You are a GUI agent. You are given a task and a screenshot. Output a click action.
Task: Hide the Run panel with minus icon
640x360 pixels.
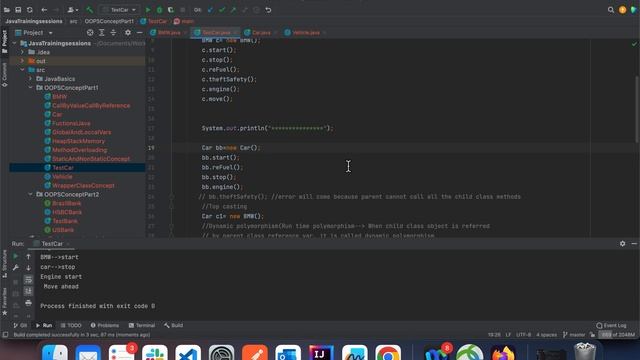634,243
